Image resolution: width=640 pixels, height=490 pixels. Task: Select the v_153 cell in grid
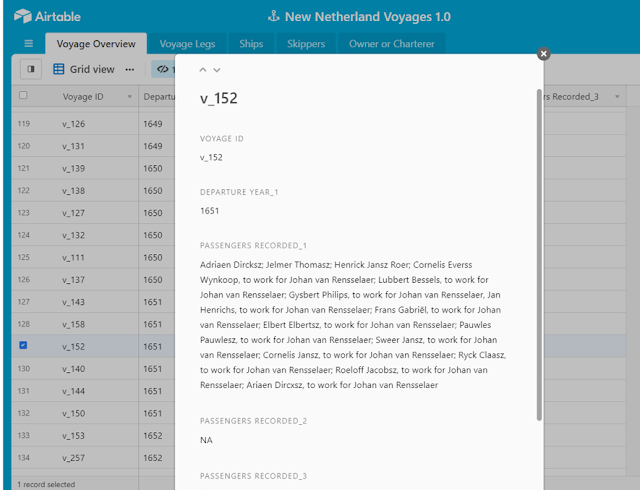click(x=75, y=435)
